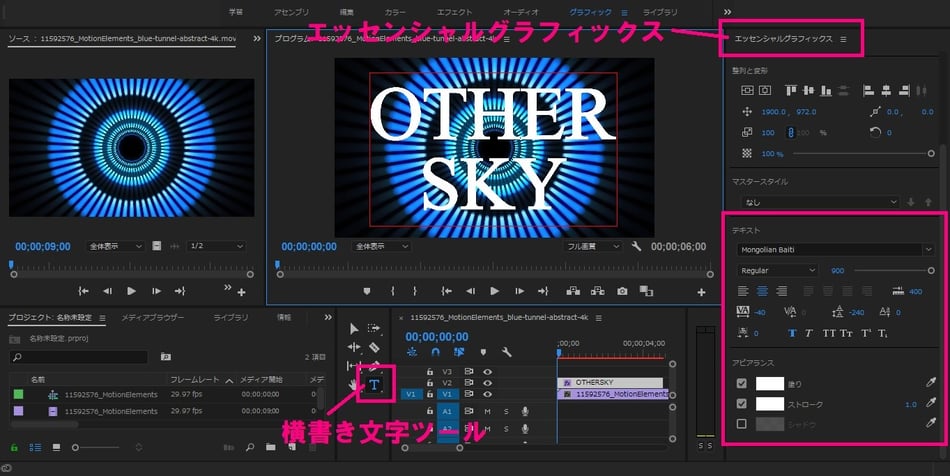This screenshot has height=476, width=950.
Task: Uncheck the ストローク (stroke) checkbox
Action: pos(741,404)
